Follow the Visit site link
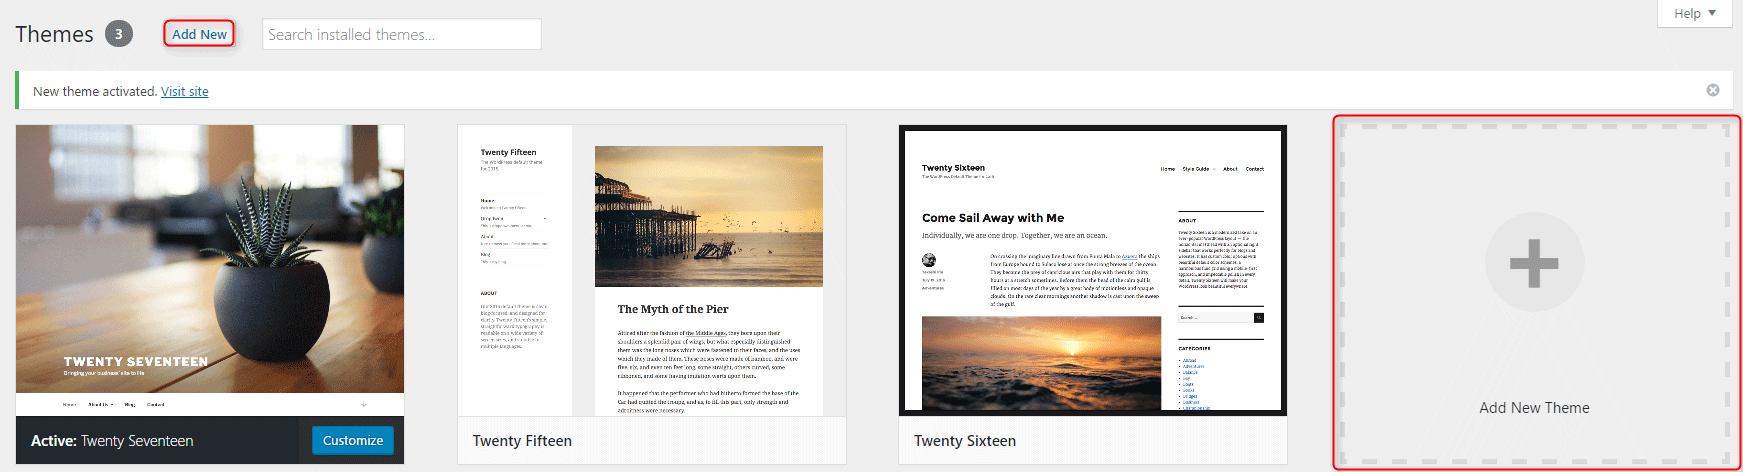 pos(184,91)
